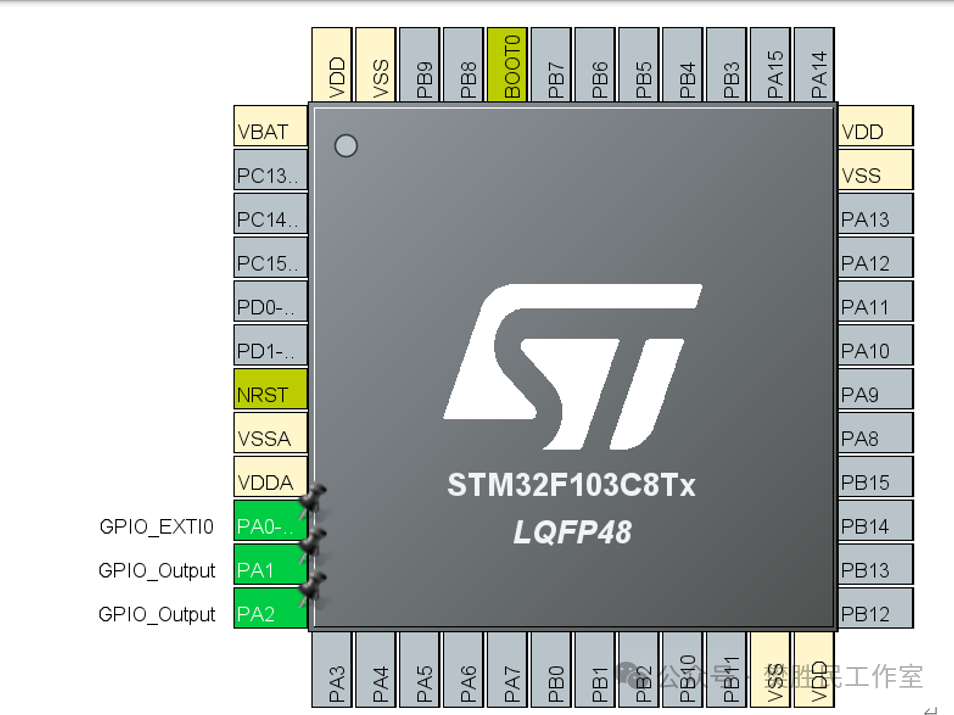Viewport: 954px width, 715px height.
Task: Select the PB8 pin
Action: tap(464, 64)
